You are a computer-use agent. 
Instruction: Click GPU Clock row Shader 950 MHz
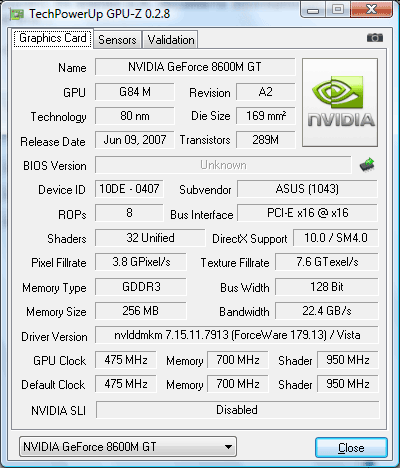click(x=348, y=360)
